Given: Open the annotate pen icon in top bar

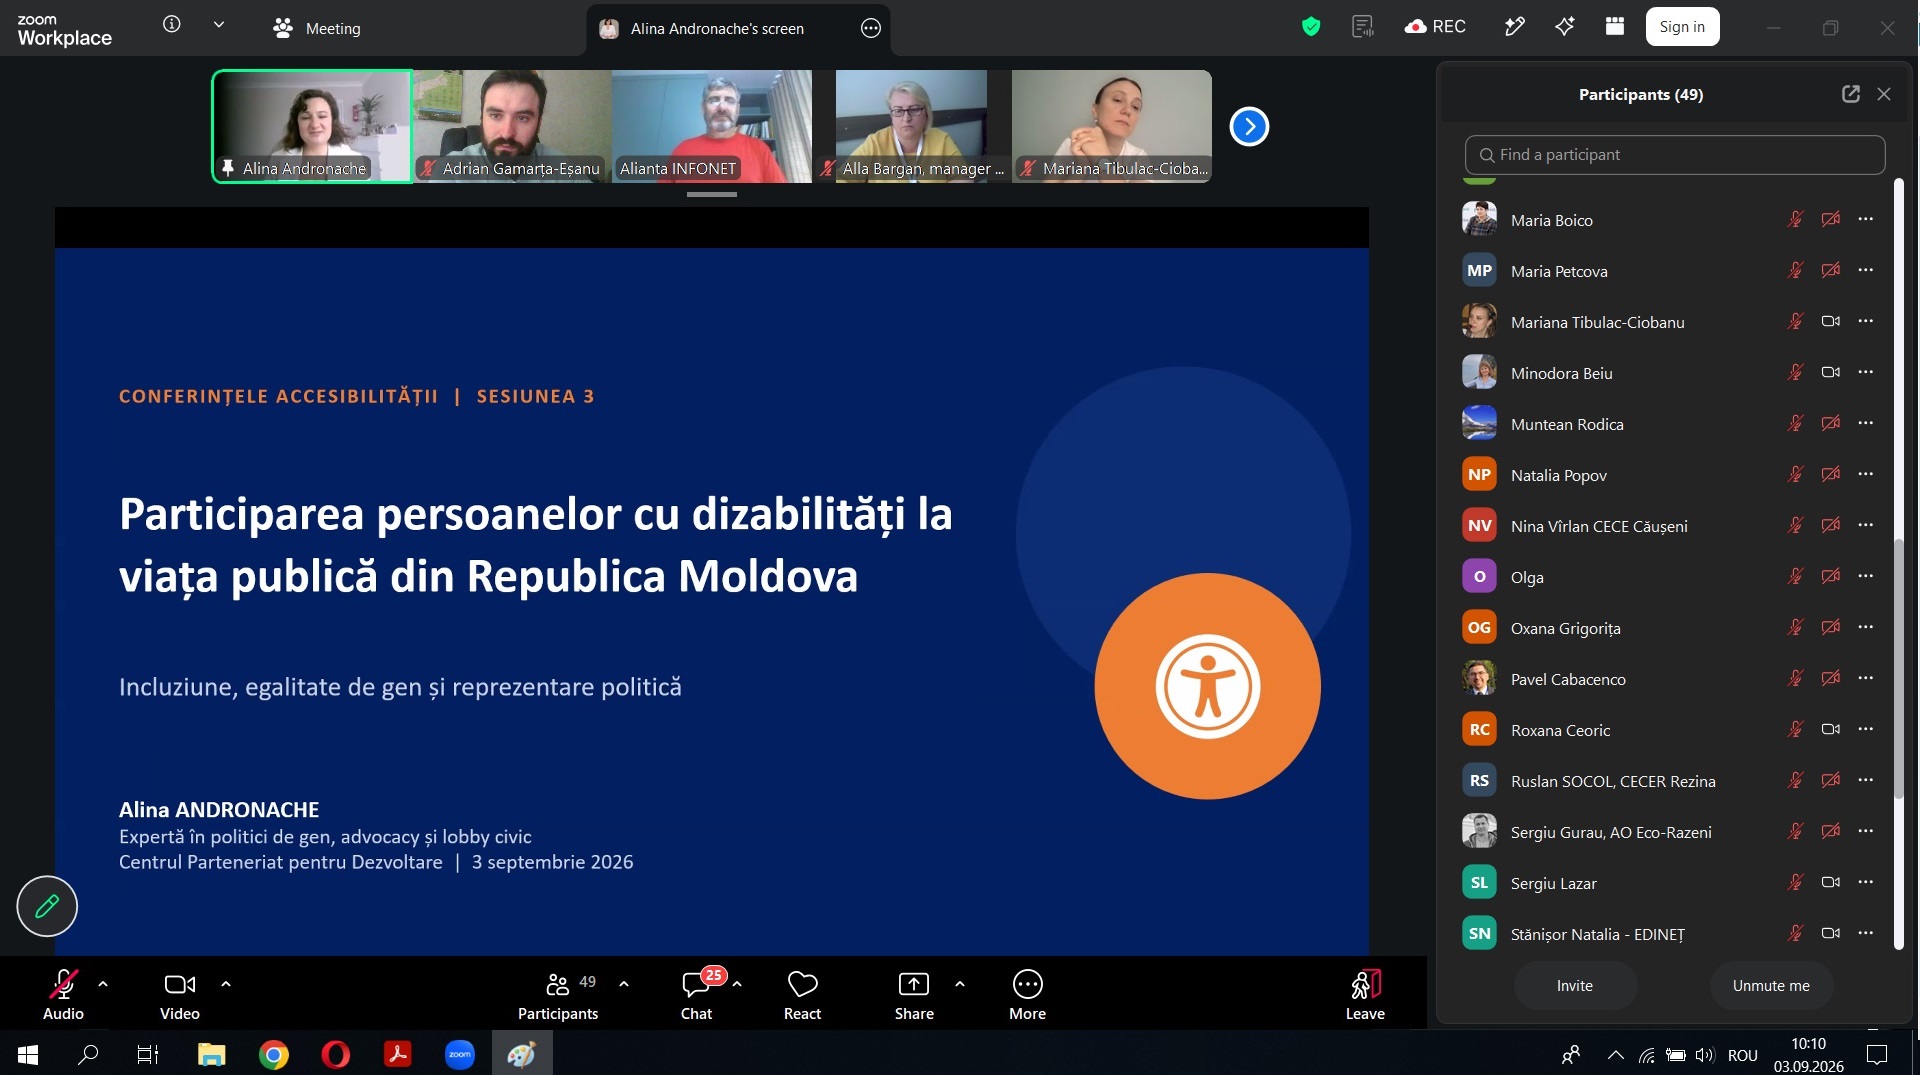Looking at the screenshot, I should click(x=1514, y=27).
